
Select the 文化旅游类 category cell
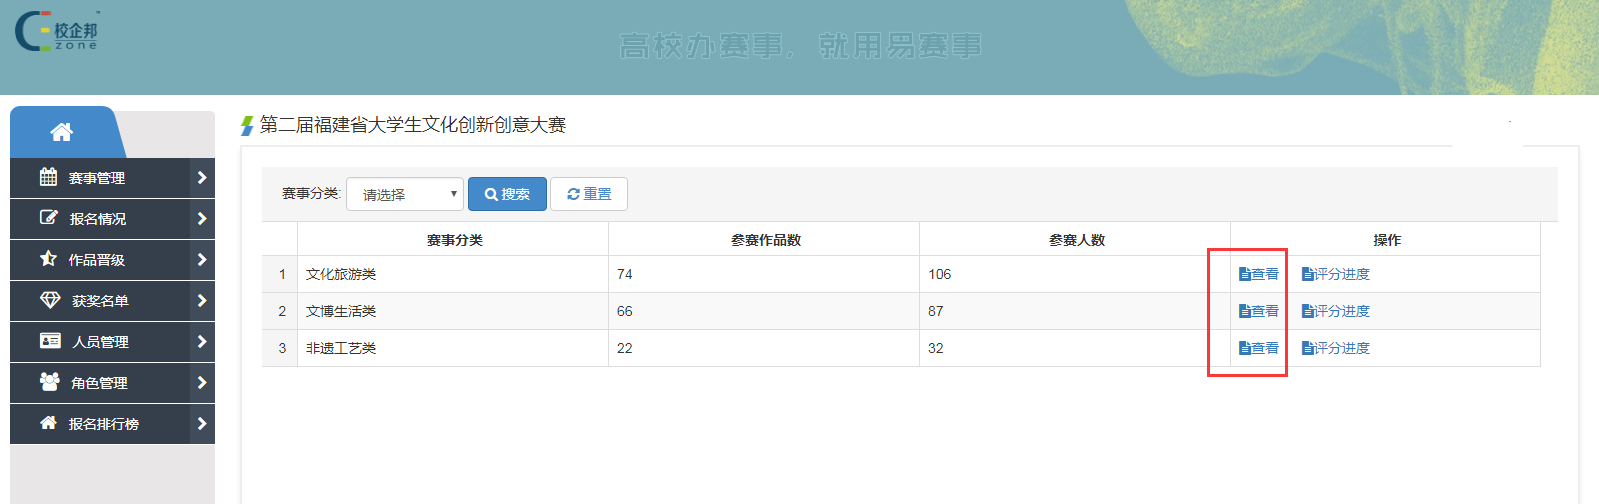pyautogui.click(x=453, y=274)
